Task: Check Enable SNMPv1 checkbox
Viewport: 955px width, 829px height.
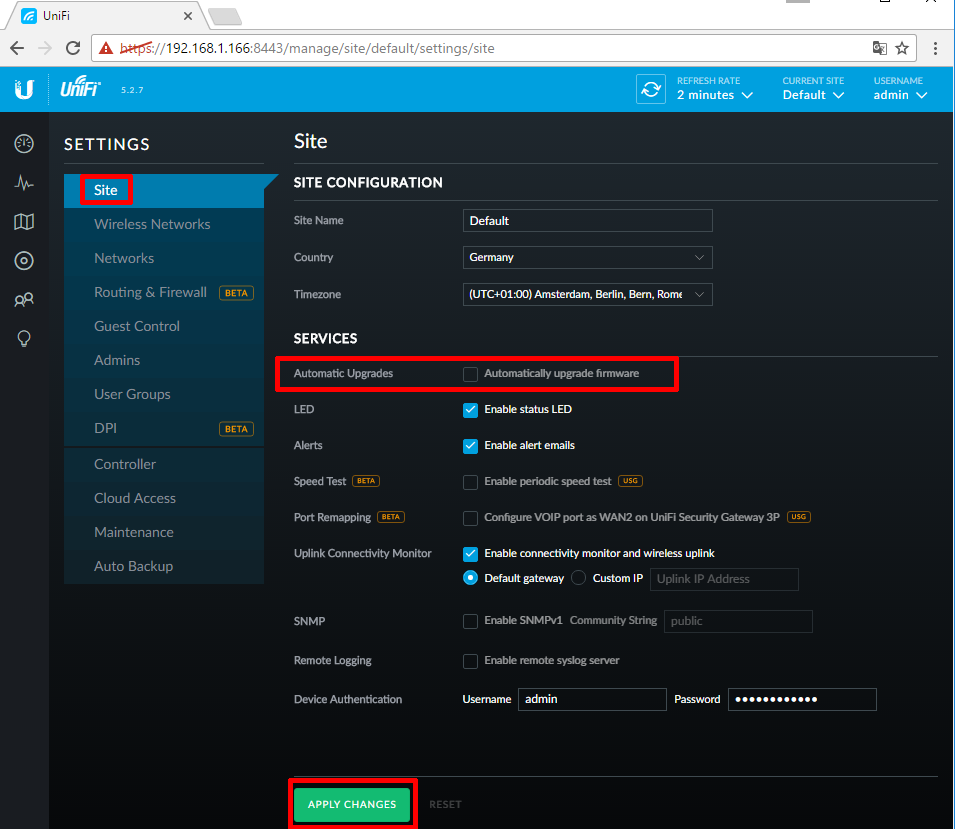Action: click(x=470, y=621)
